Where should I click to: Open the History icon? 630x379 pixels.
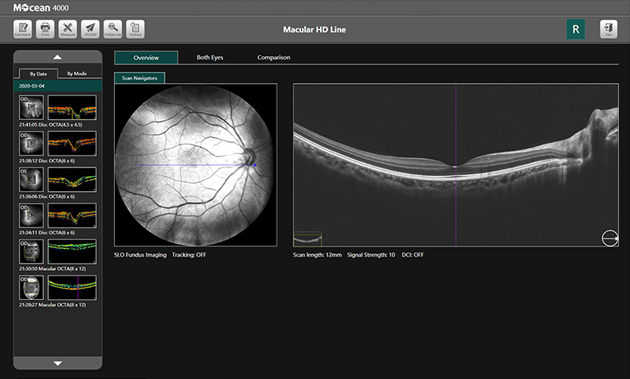tap(135, 29)
